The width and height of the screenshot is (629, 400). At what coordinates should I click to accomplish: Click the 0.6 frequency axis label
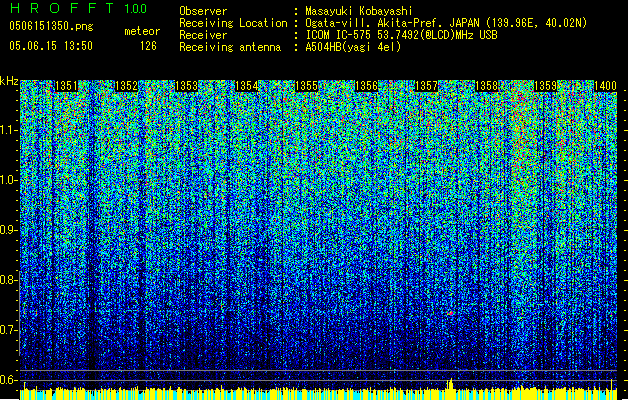coord(9,380)
